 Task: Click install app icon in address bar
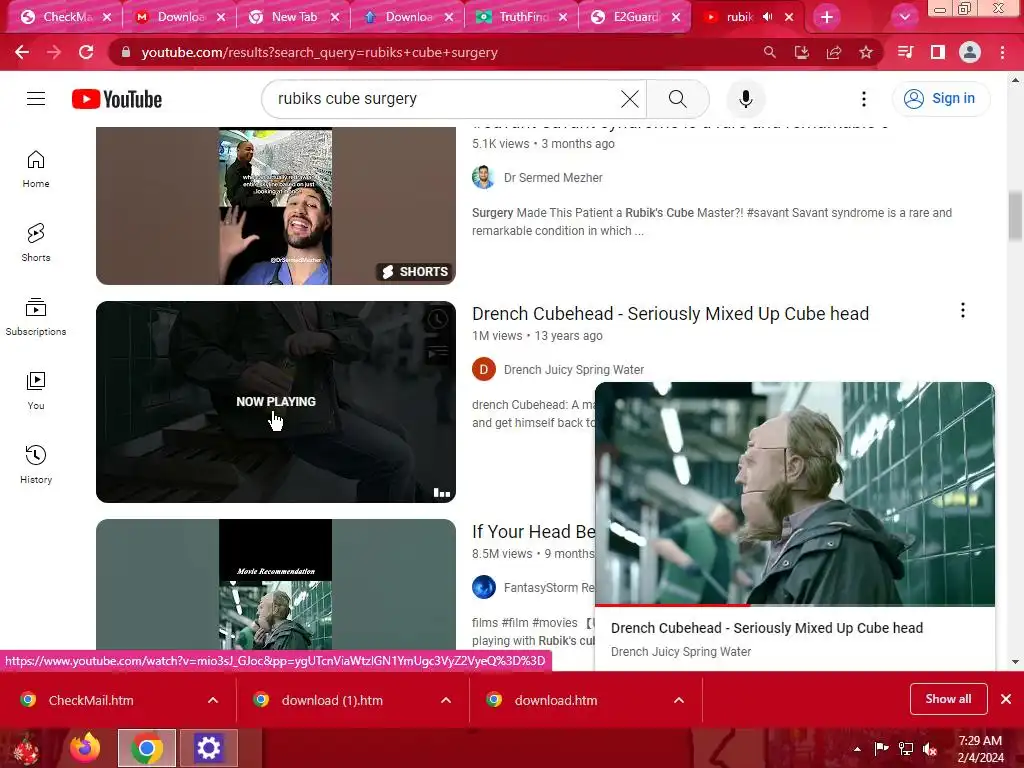tap(802, 52)
